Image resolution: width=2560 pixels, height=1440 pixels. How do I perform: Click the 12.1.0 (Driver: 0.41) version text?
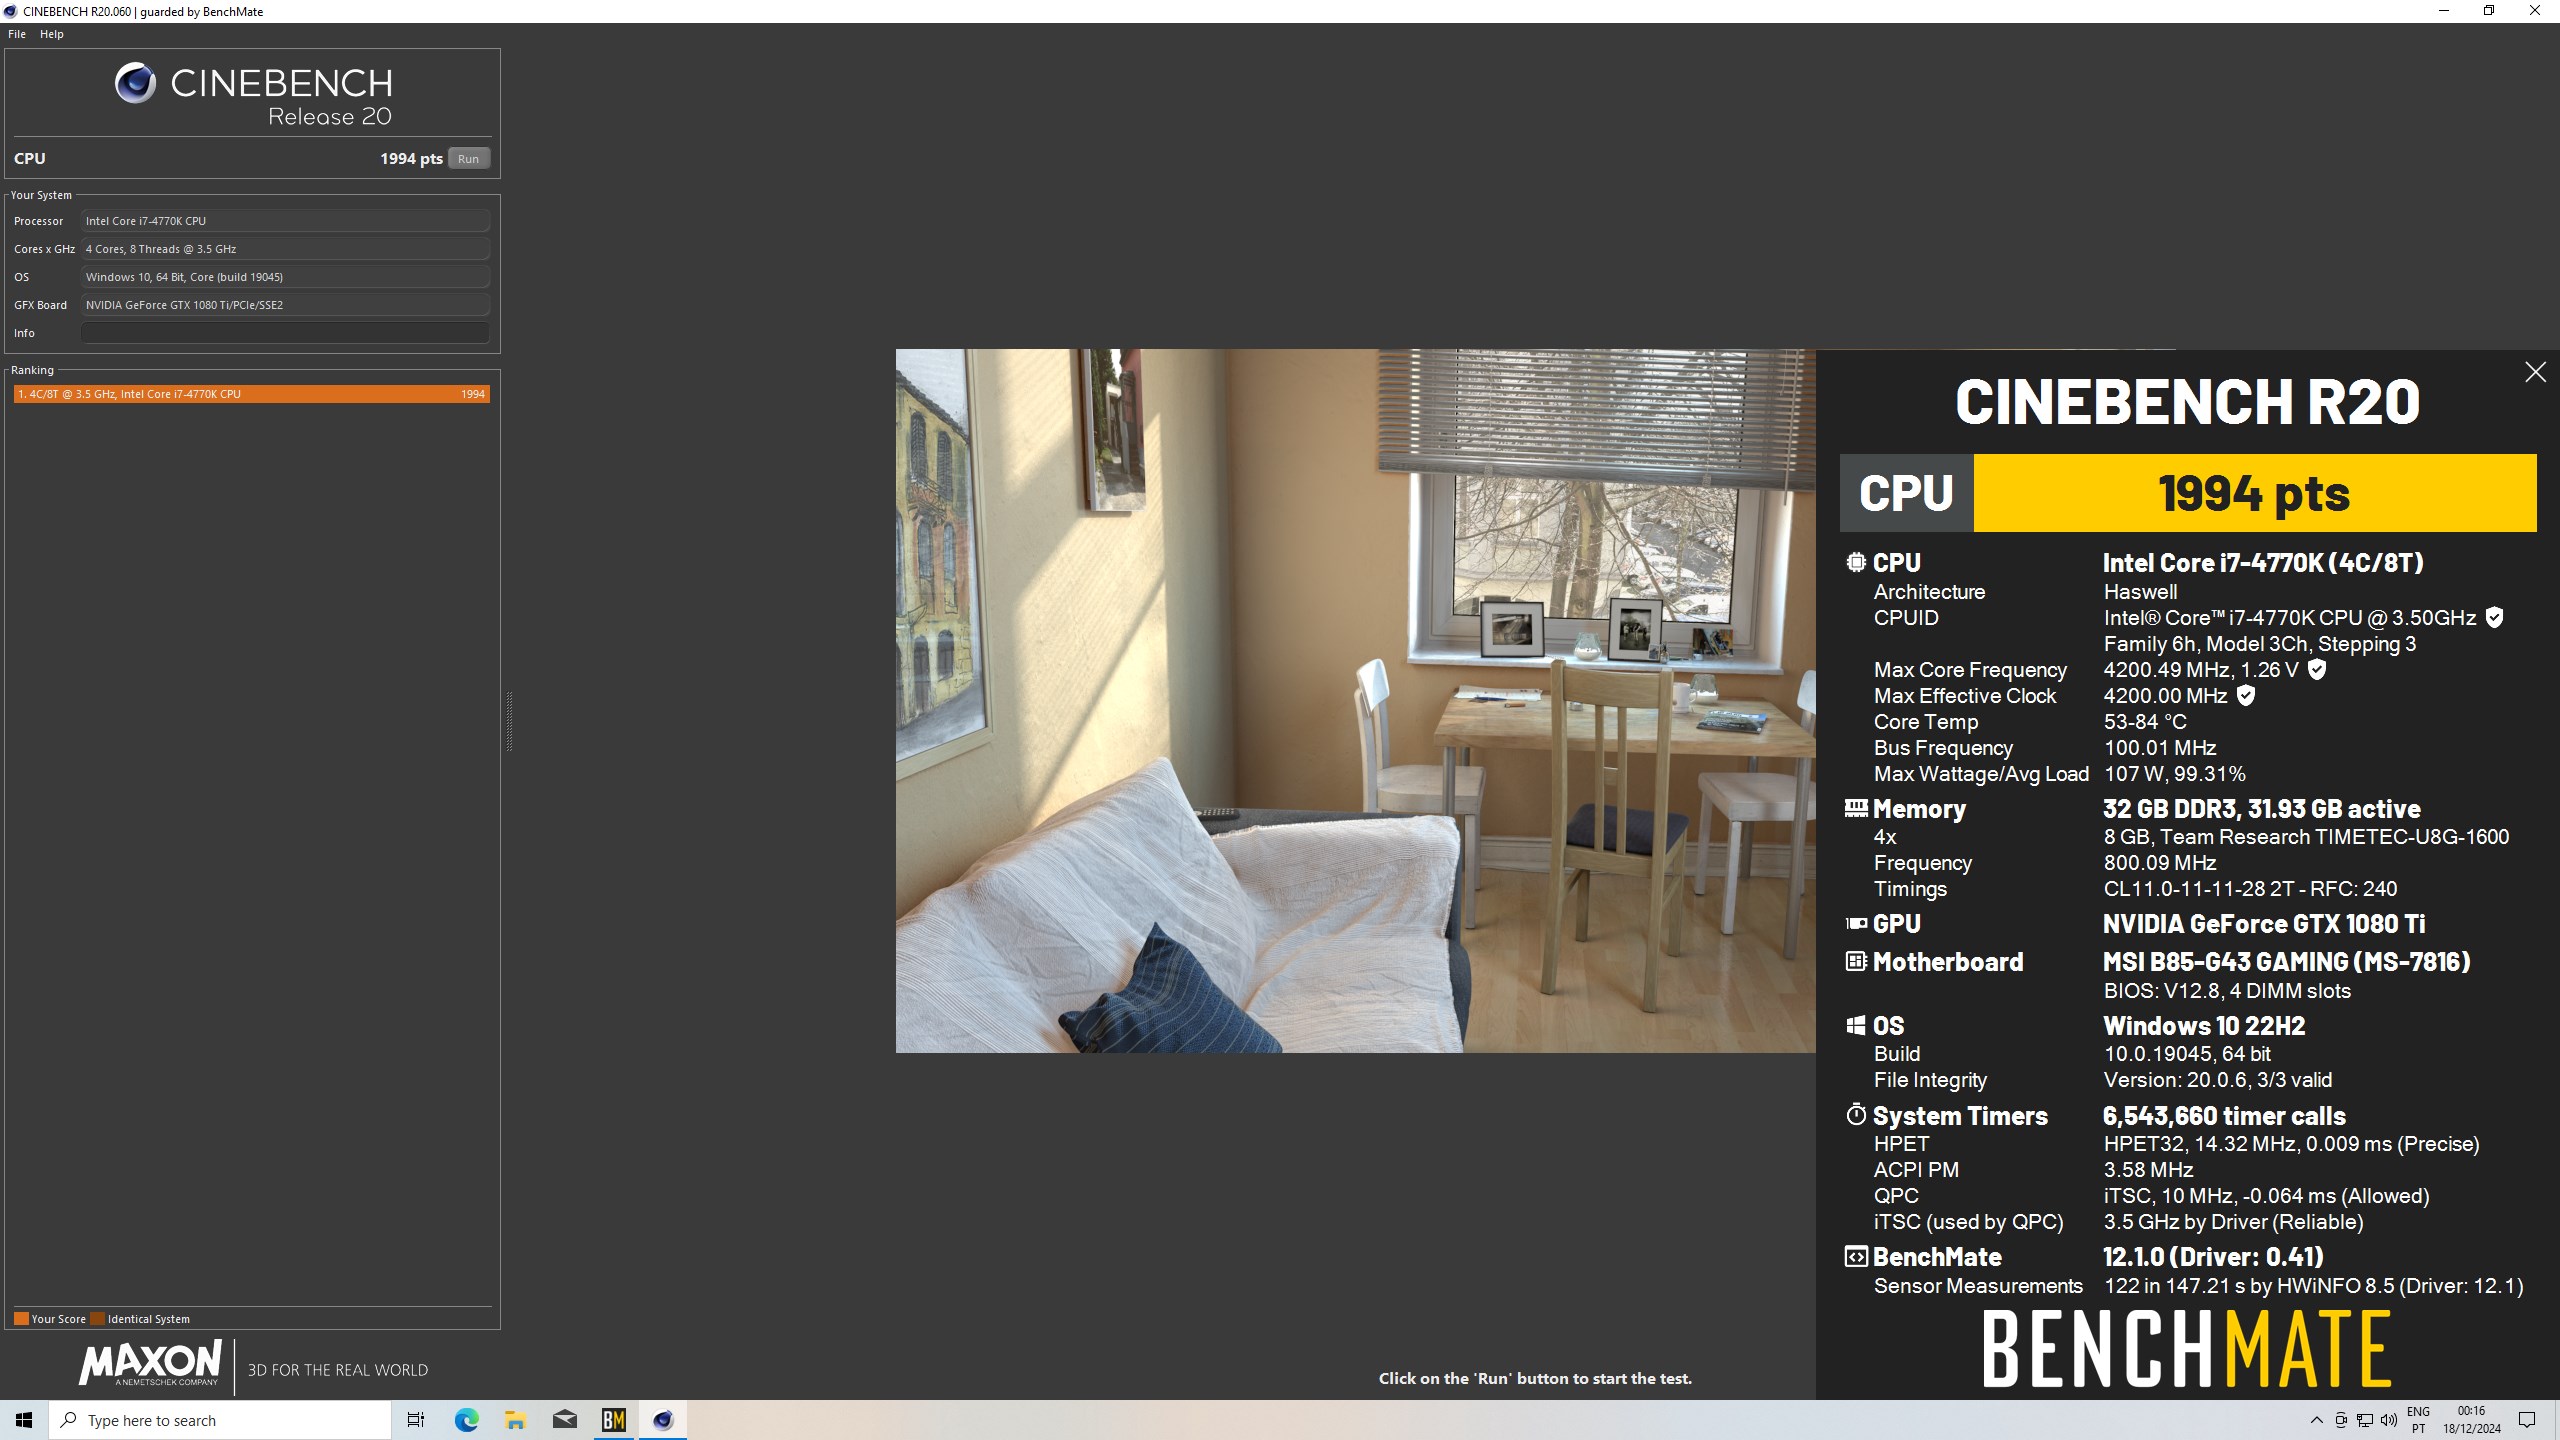point(2213,1257)
